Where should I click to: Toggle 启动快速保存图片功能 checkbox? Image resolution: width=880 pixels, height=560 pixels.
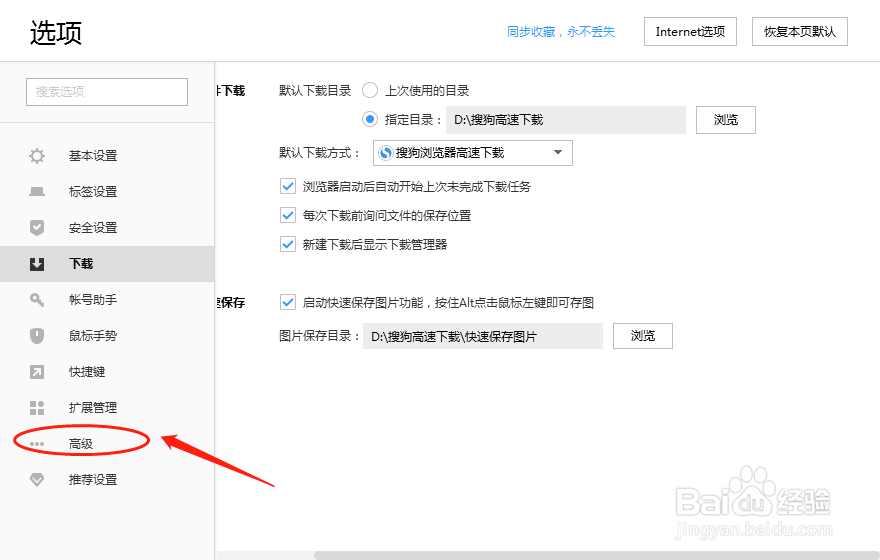(x=288, y=302)
